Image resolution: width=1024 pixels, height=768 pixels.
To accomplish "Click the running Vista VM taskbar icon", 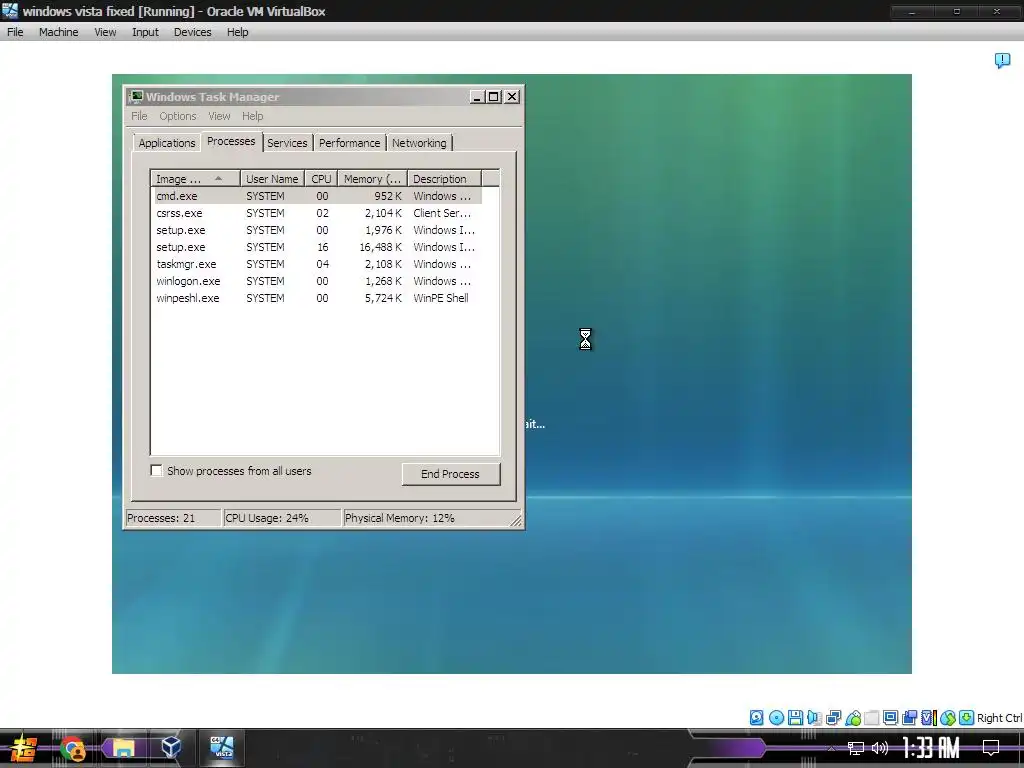I will tap(221, 747).
